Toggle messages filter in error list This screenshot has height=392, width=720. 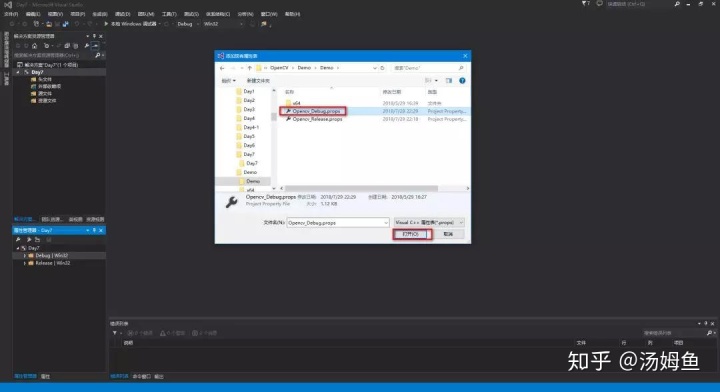[x=204, y=333]
